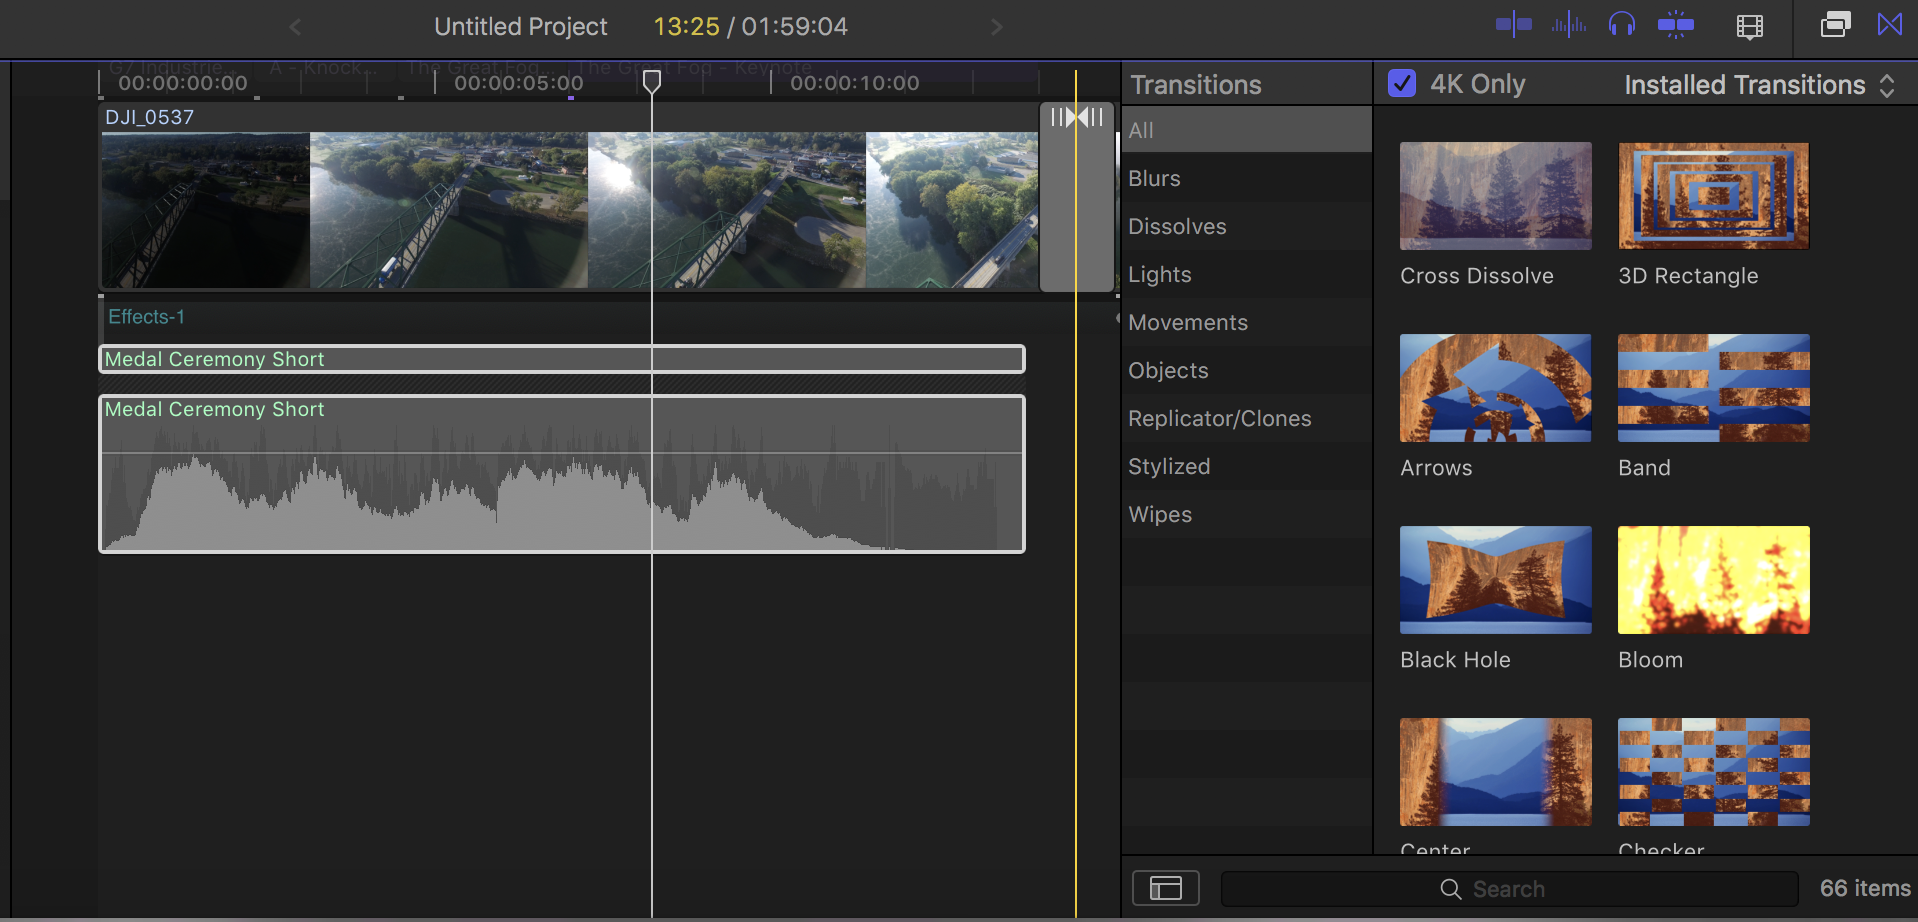1918x922 pixels.
Task: Select the Blurs category
Action: point(1247,178)
